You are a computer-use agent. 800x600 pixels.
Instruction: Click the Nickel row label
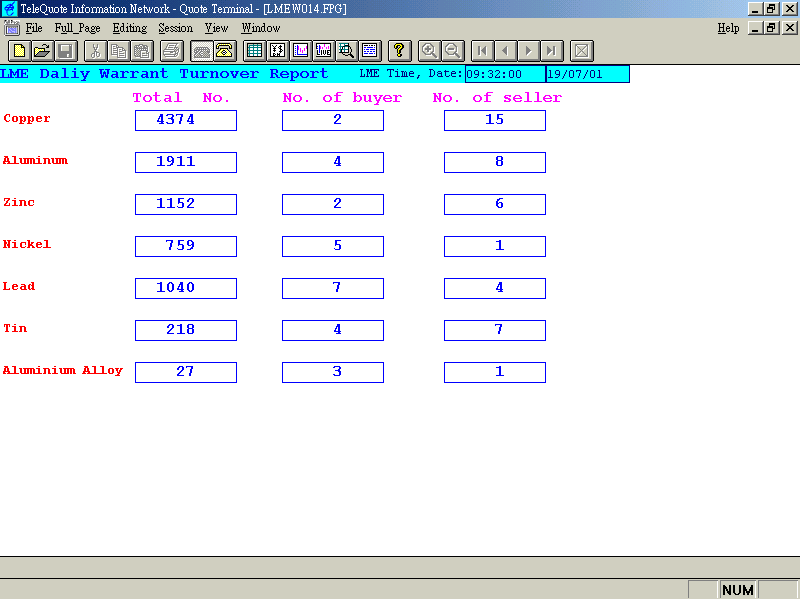tap(27, 244)
